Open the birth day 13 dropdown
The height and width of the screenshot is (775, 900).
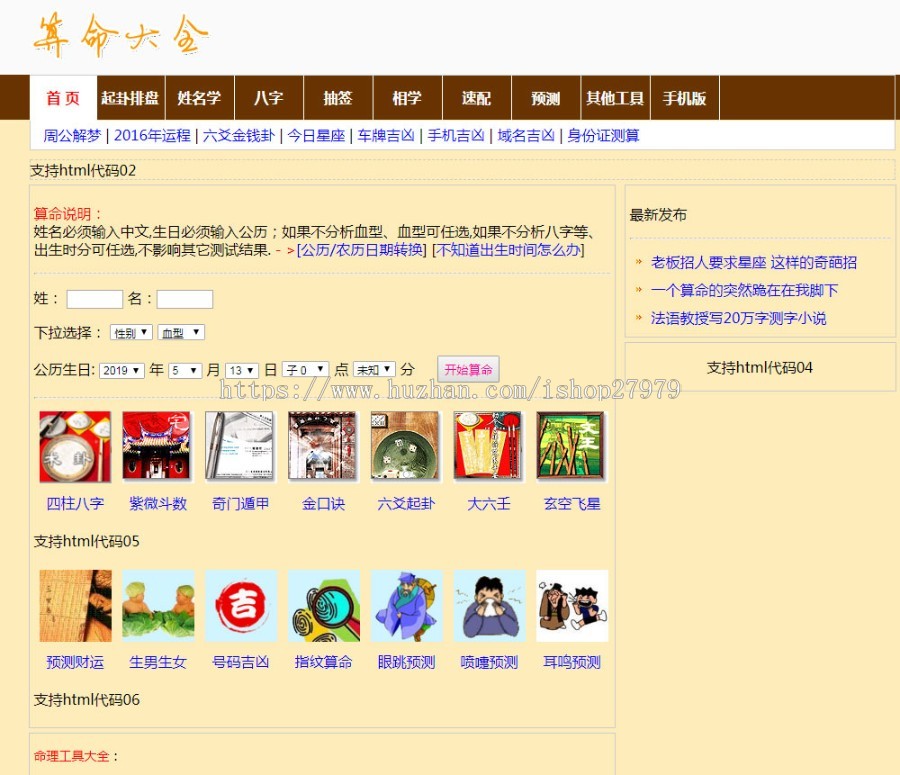[242, 370]
